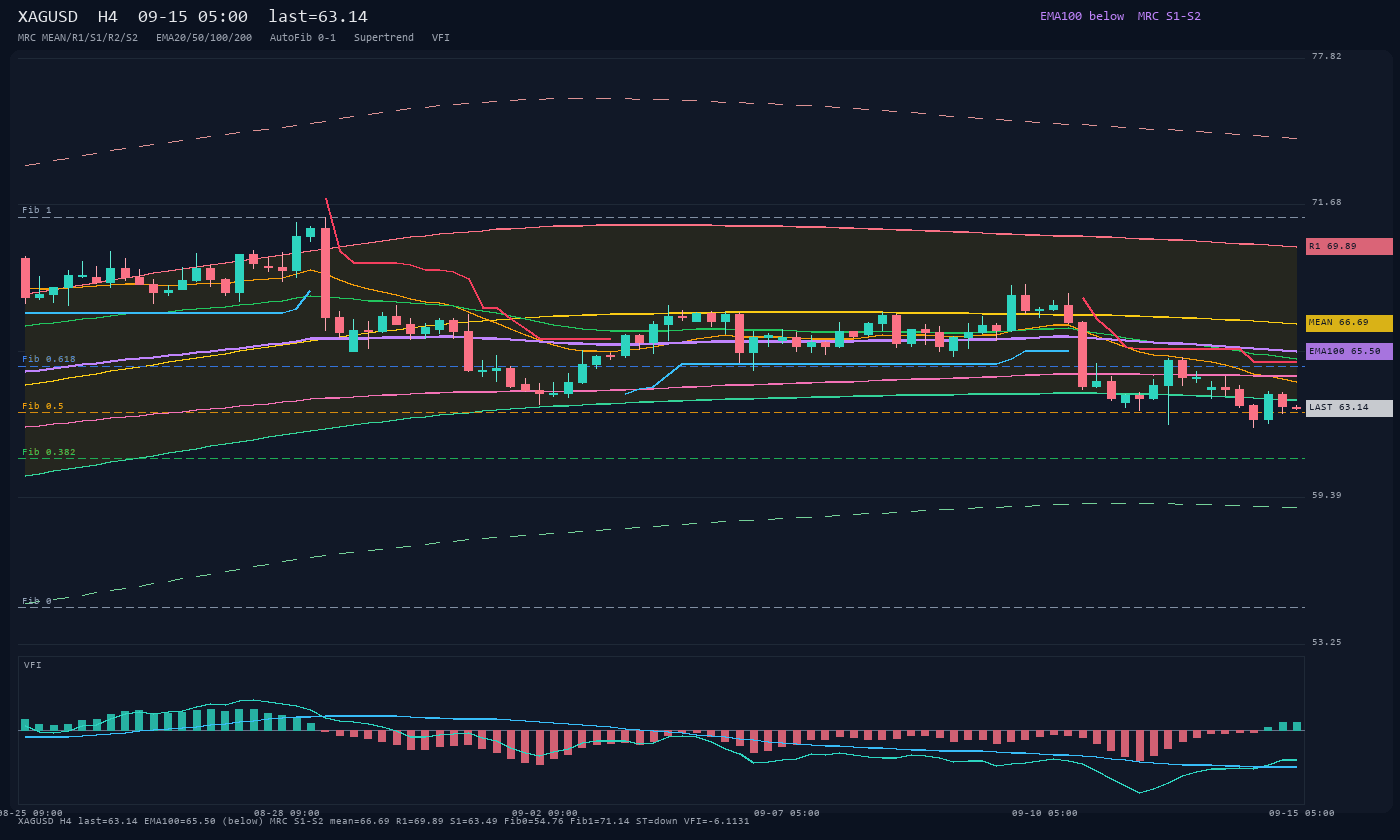
Task: Click the 53.25 price axis label
Action: point(1327,642)
